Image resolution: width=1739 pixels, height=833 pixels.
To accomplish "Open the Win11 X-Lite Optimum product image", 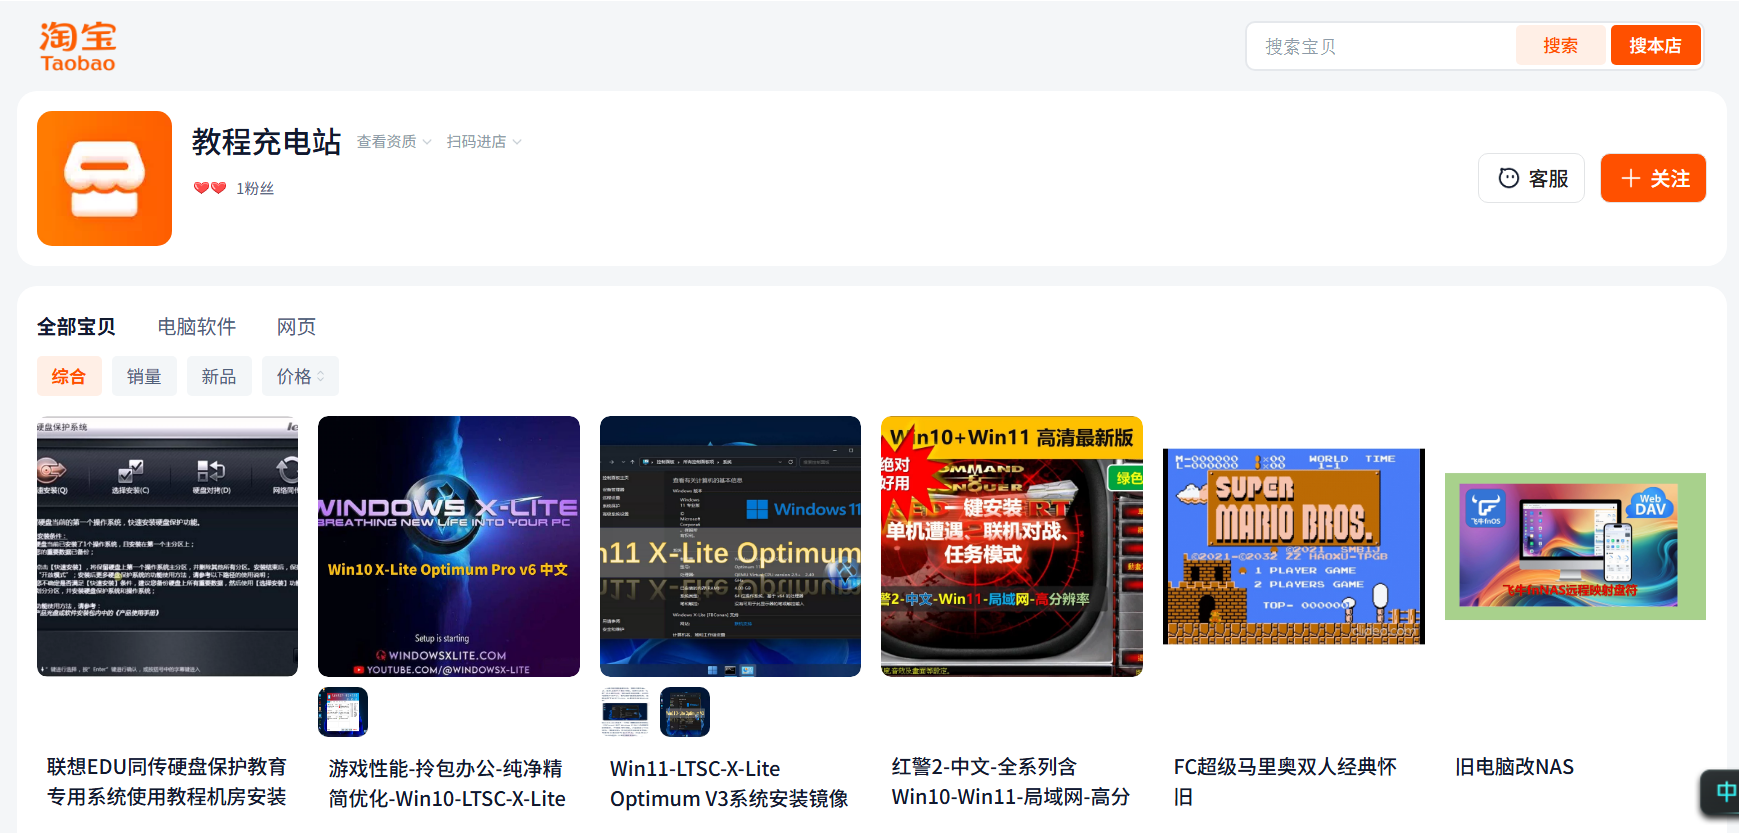I will 730,546.
